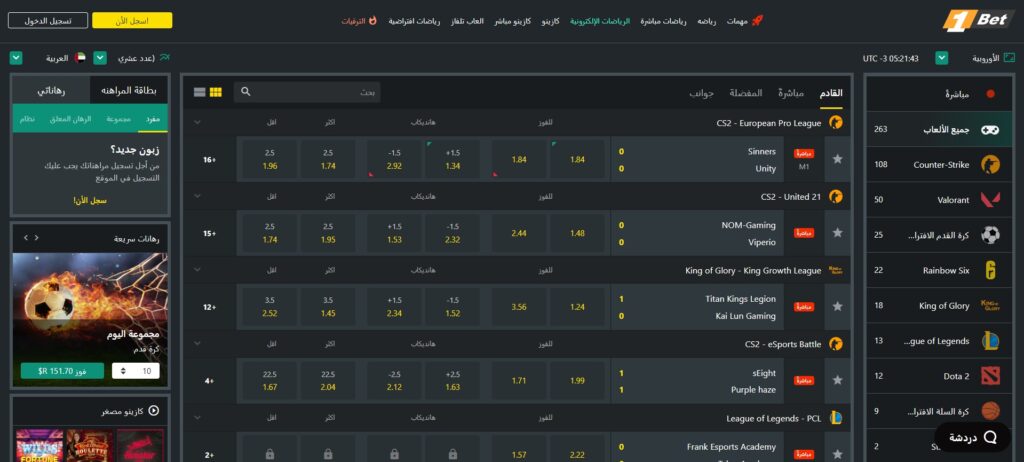The height and width of the screenshot is (462, 1024).
Task: Pick the 1.84 win odds for Sinners
Action: point(577,159)
